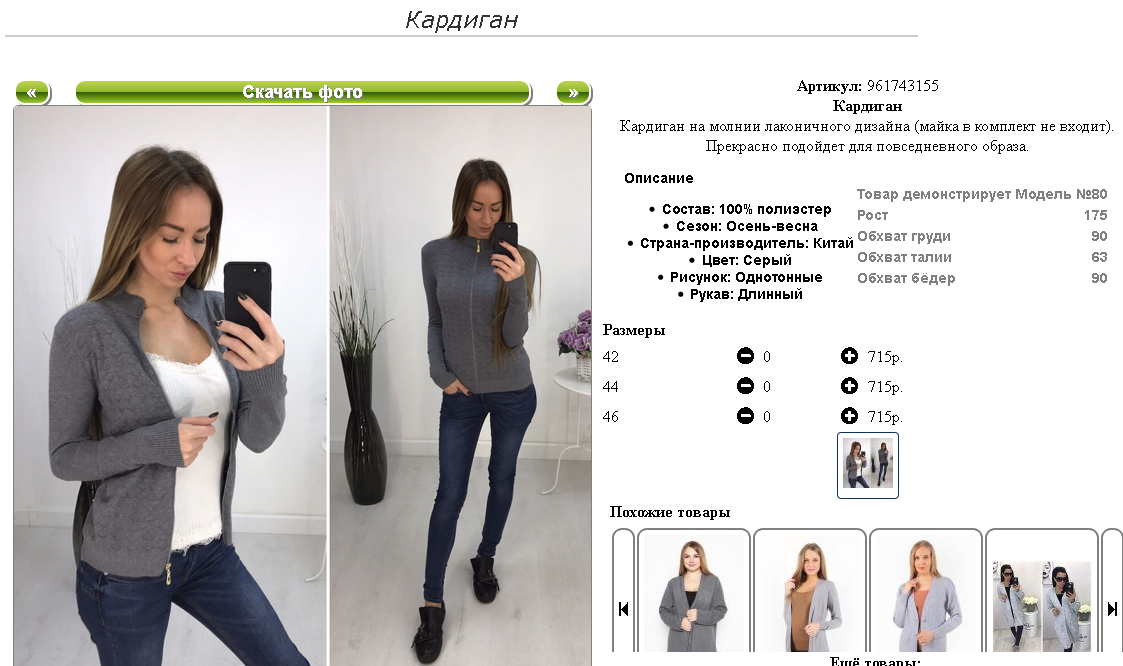Image resolution: width=1123 pixels, height=666 pixels.
Task: Open first similar product, long gray cardigan
Action: tap(693, 592)
